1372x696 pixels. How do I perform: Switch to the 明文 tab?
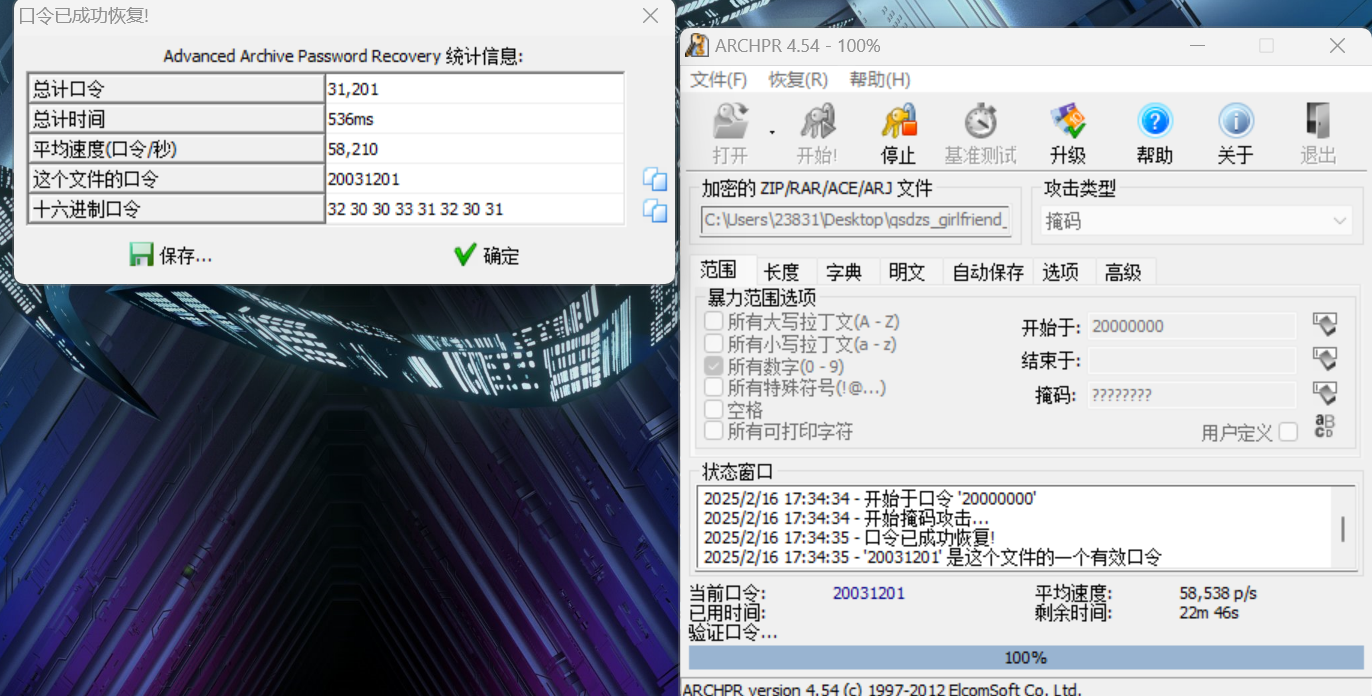click(x=907, y=272)
